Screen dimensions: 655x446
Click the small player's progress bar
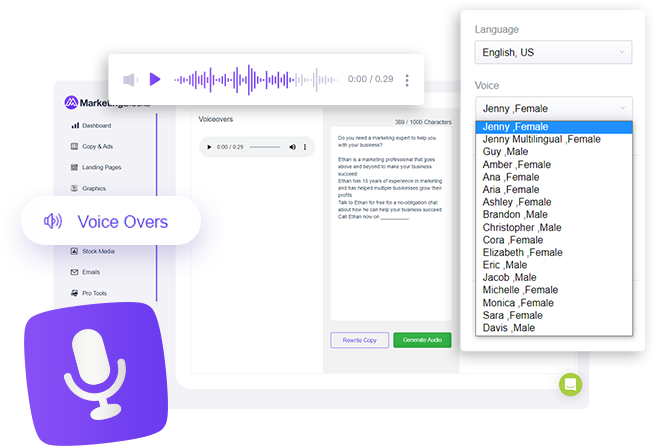[265, 147]
